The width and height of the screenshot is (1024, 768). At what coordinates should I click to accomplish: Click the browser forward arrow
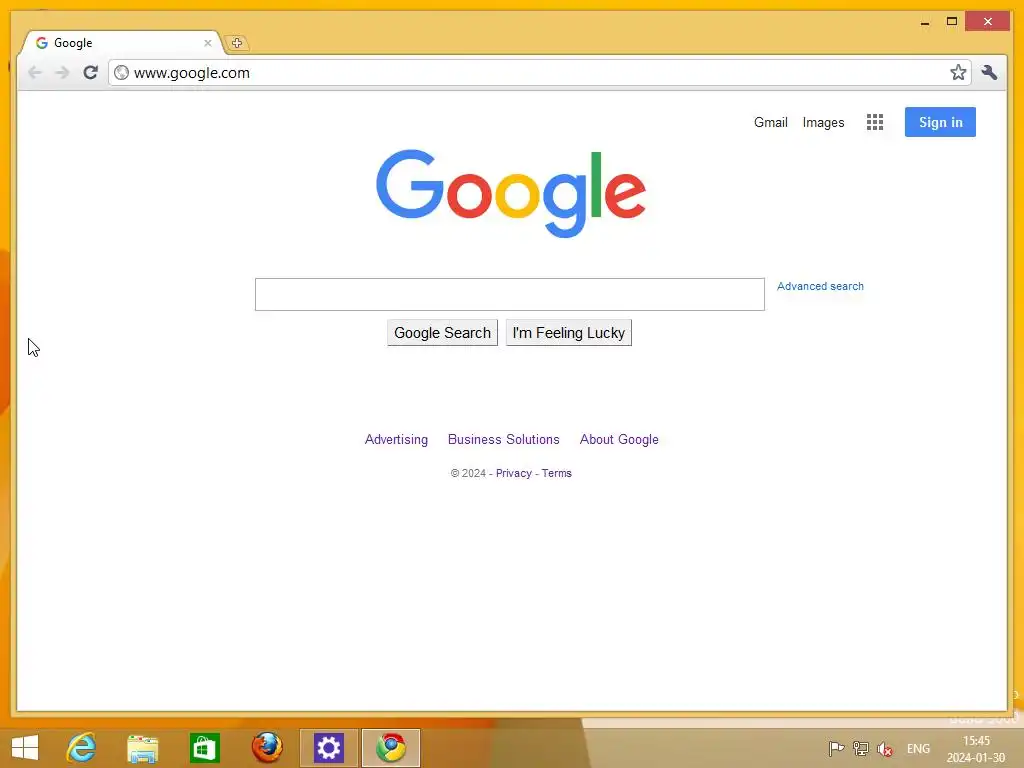(63, 72)
